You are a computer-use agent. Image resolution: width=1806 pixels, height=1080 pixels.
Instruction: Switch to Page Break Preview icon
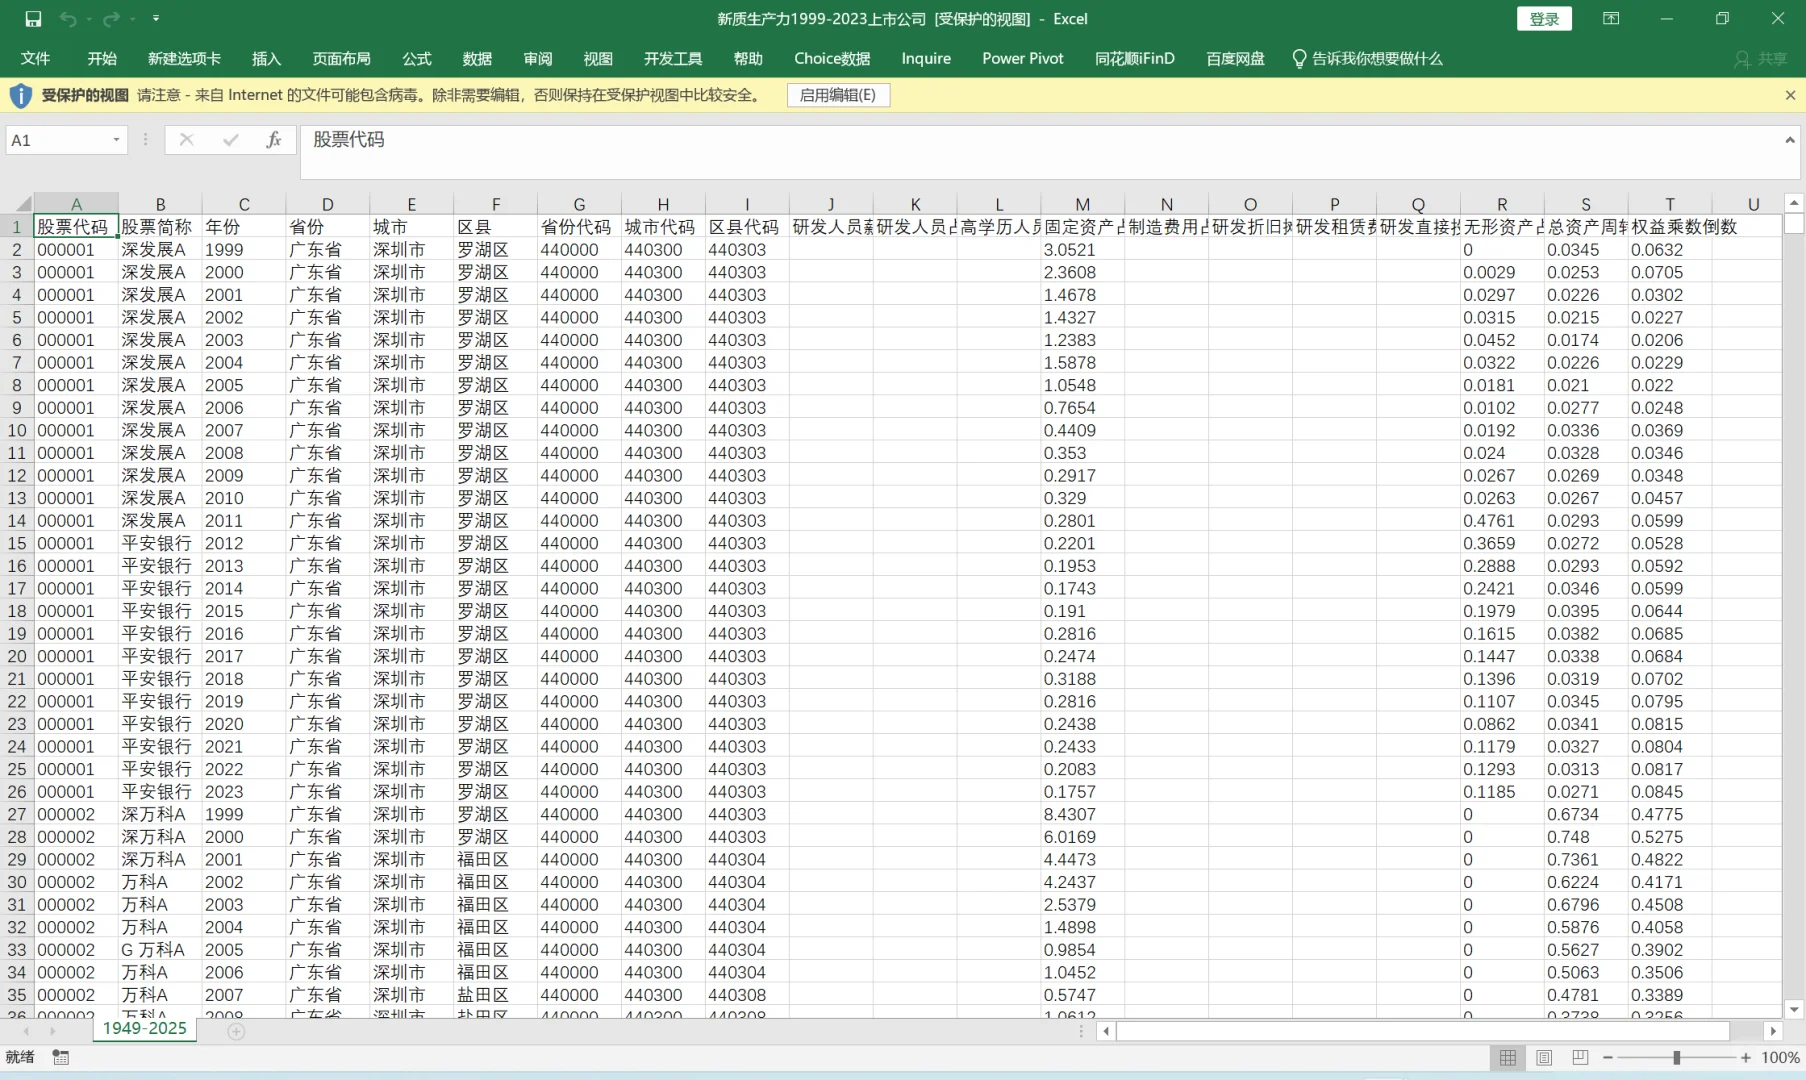click(1580, 1058)
